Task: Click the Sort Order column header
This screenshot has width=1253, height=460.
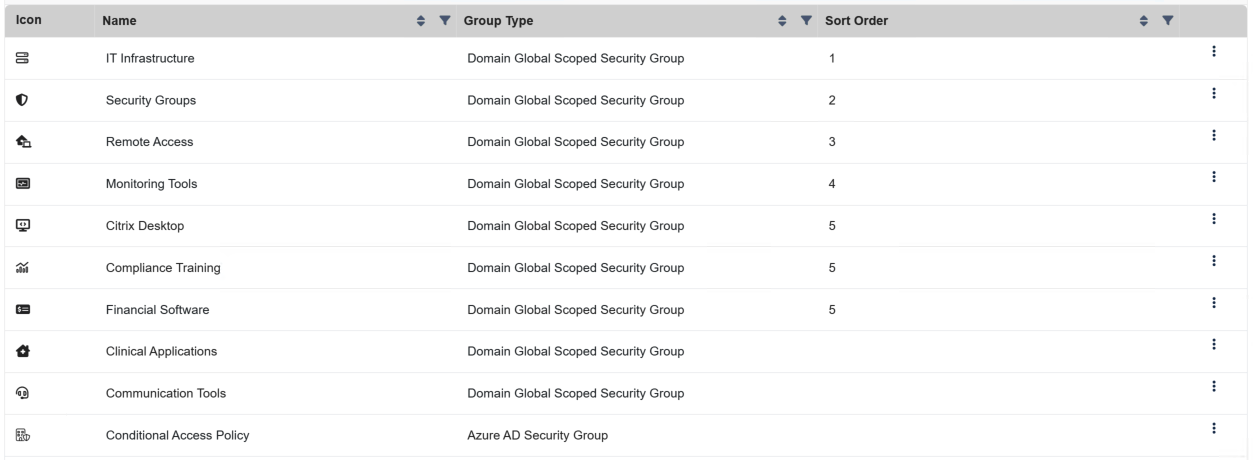Action: [858, 20]
